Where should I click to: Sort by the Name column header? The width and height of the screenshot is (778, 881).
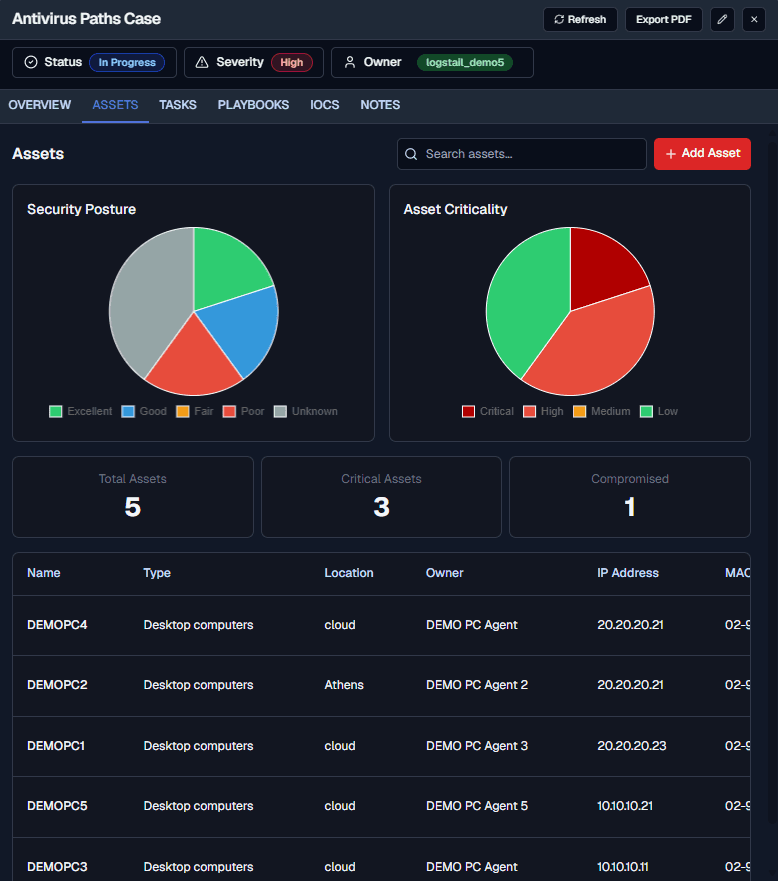click(x=44, y=573)
